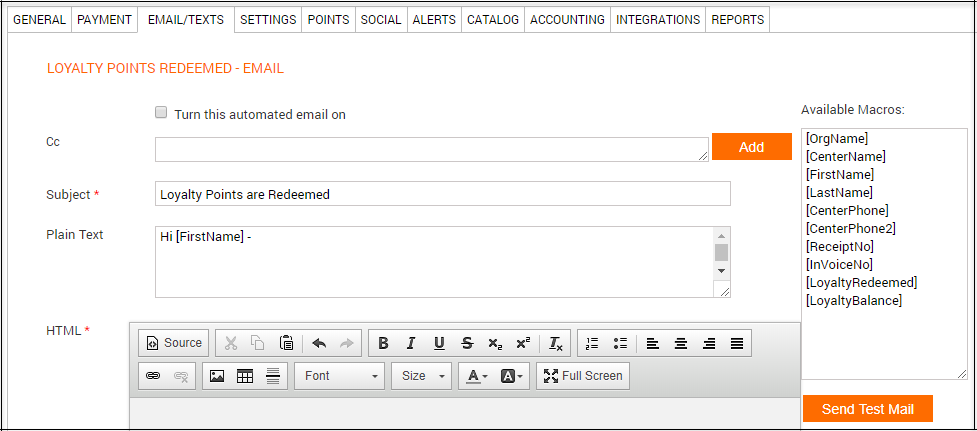Image resolution: width=977 pixels, height=431 pixels.
Task: Switch editor to Full Screen
Action: [x=583, y=376]
